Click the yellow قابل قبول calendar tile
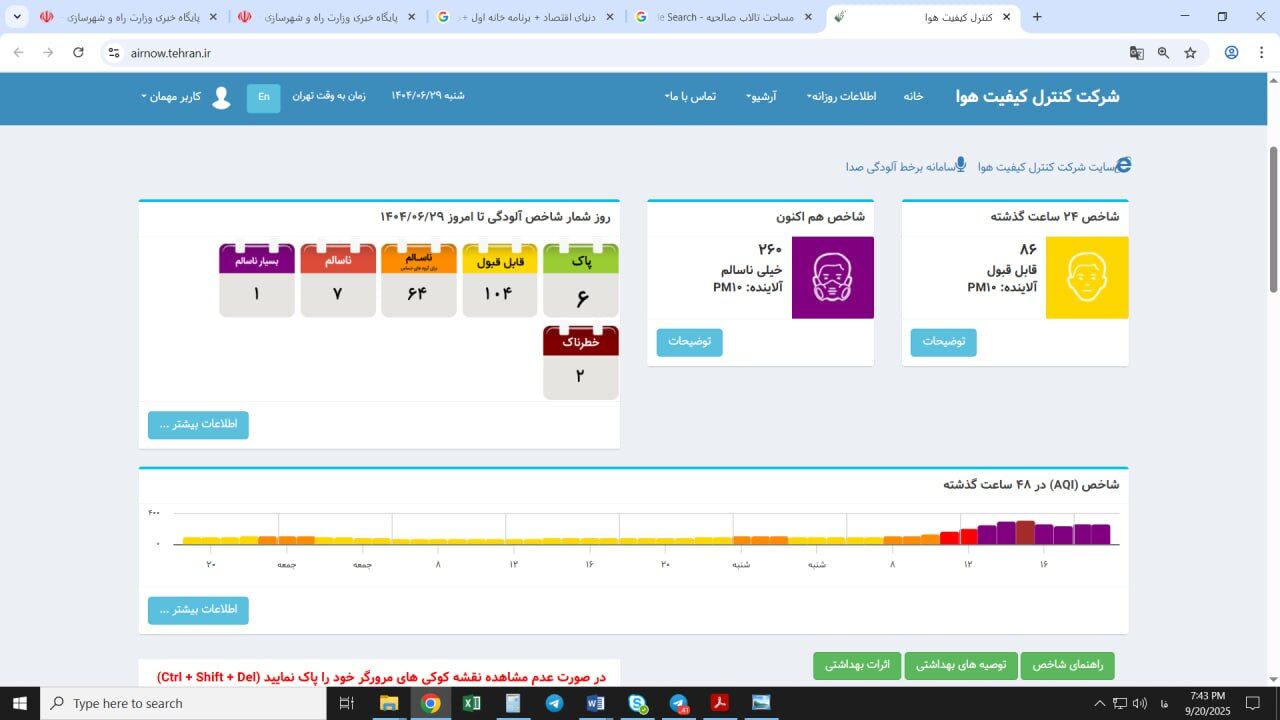Image resolution: width=1280 pixels, height=720 pixels. [500, 280]
